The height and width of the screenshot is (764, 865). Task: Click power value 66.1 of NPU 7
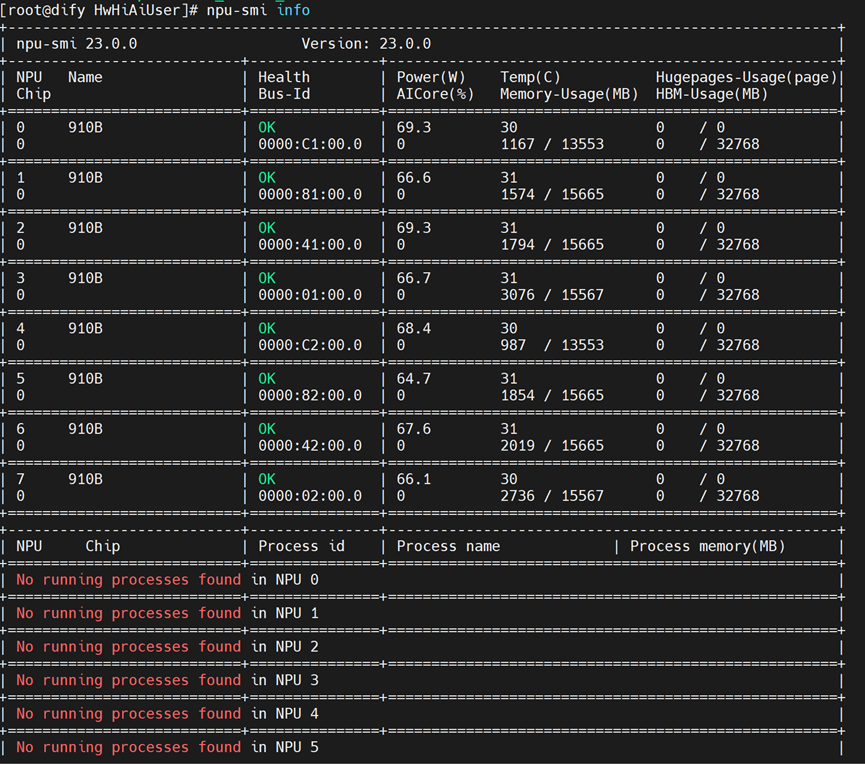[414, 479]
